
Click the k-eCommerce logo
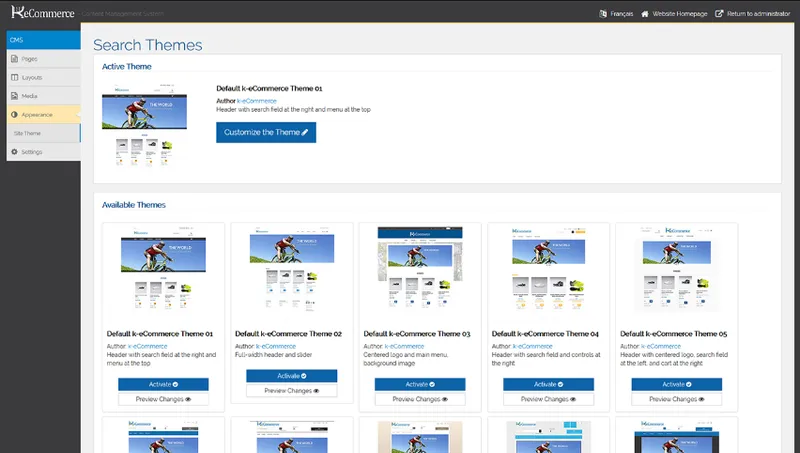(x=43, y=12)
